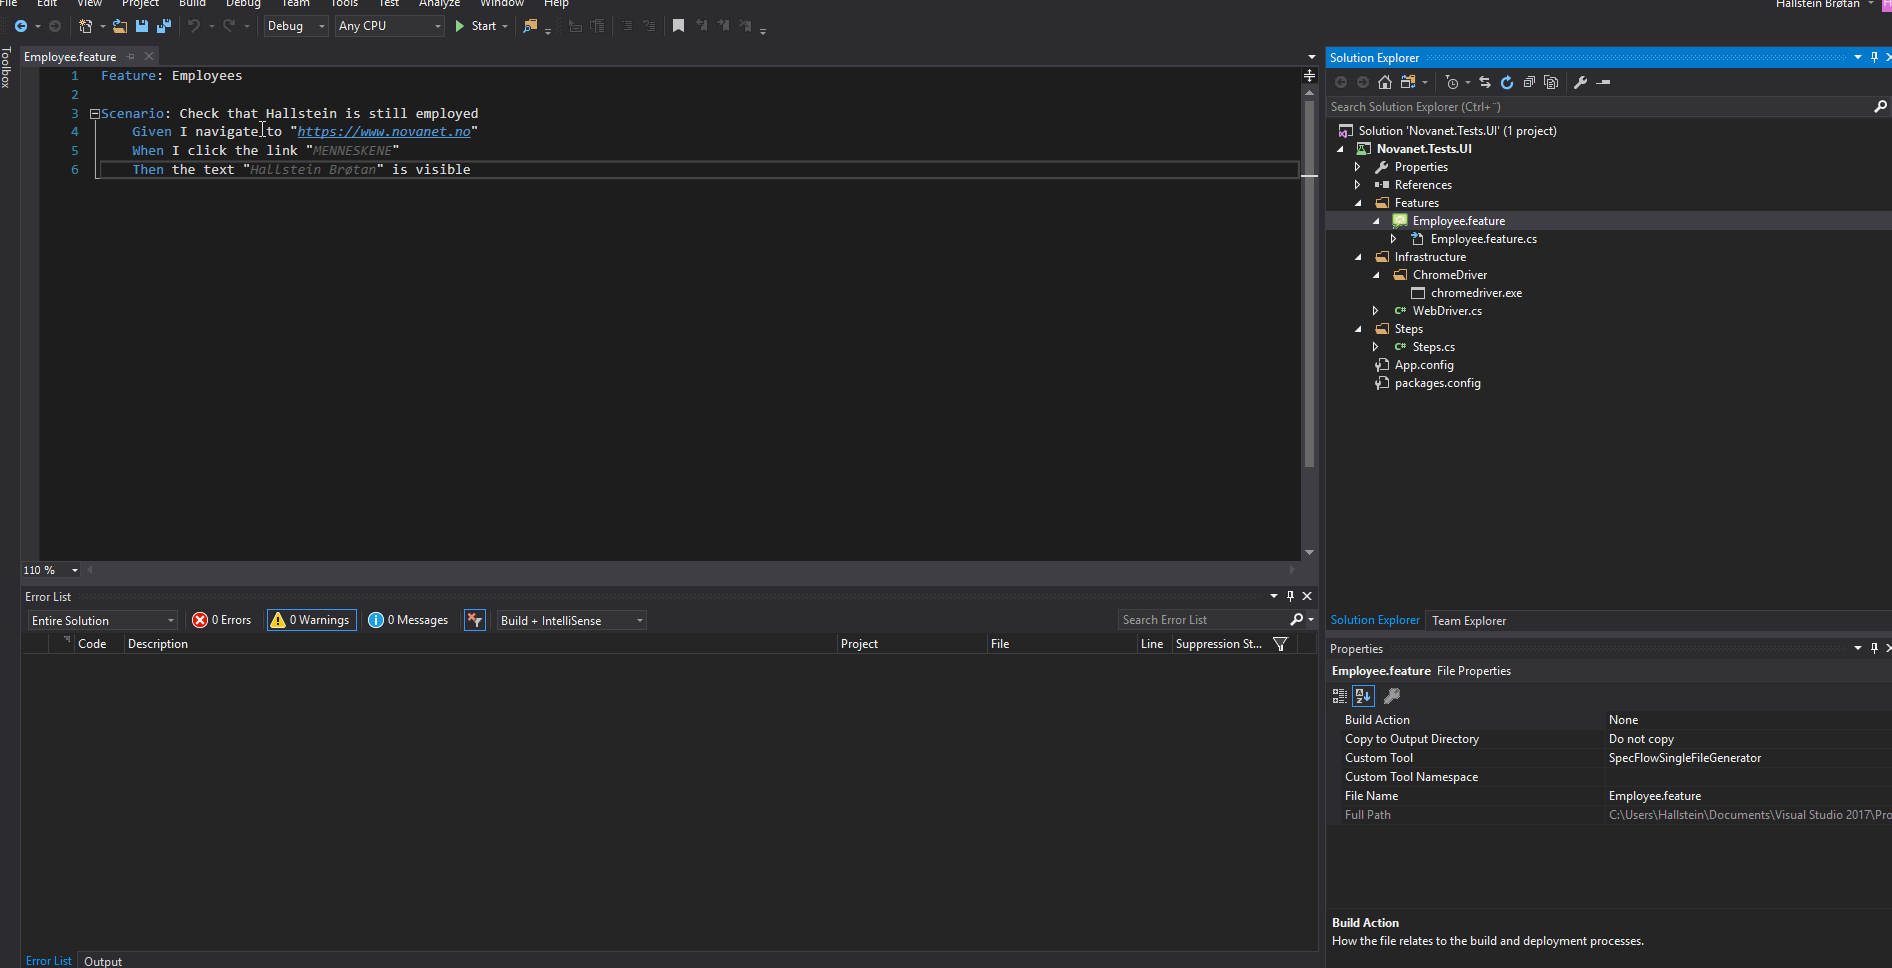Refresh the Solution Explorer view

[1507, 83]
